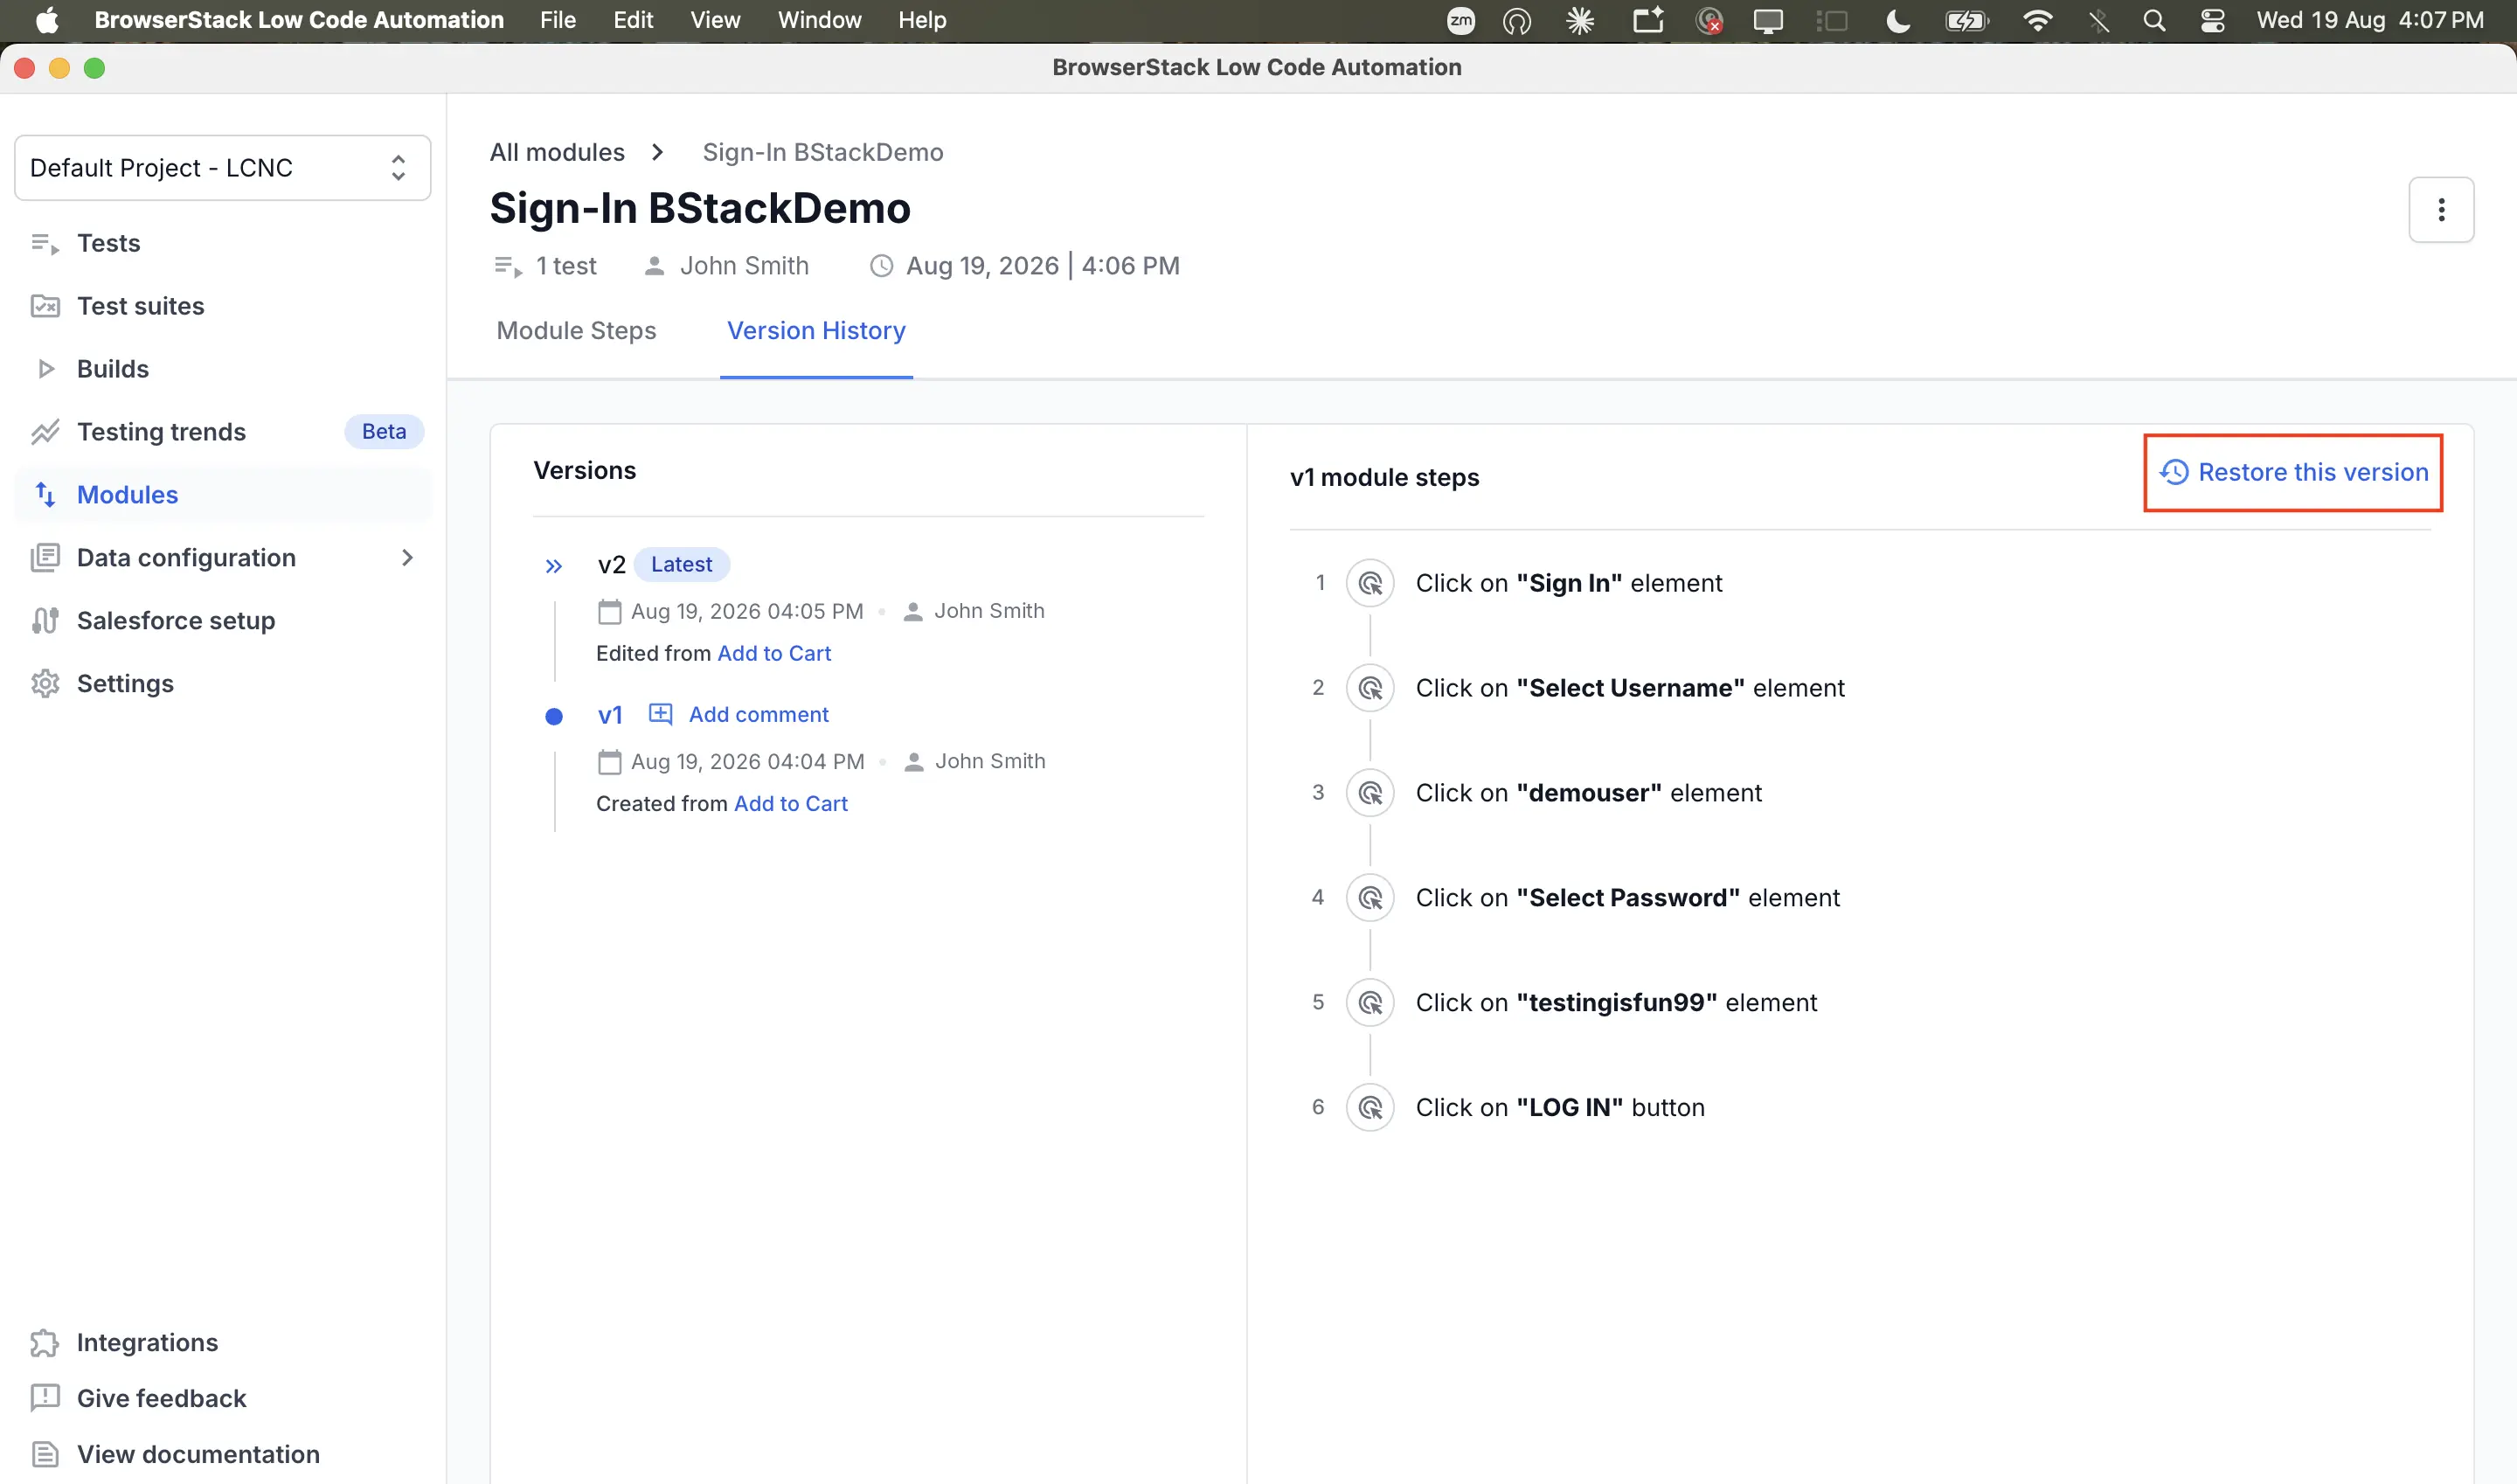Click the Salesforce setup icon
The width and height of the screenshot is (2517, 1484).
pyautogui.click(x=45, y=621)
